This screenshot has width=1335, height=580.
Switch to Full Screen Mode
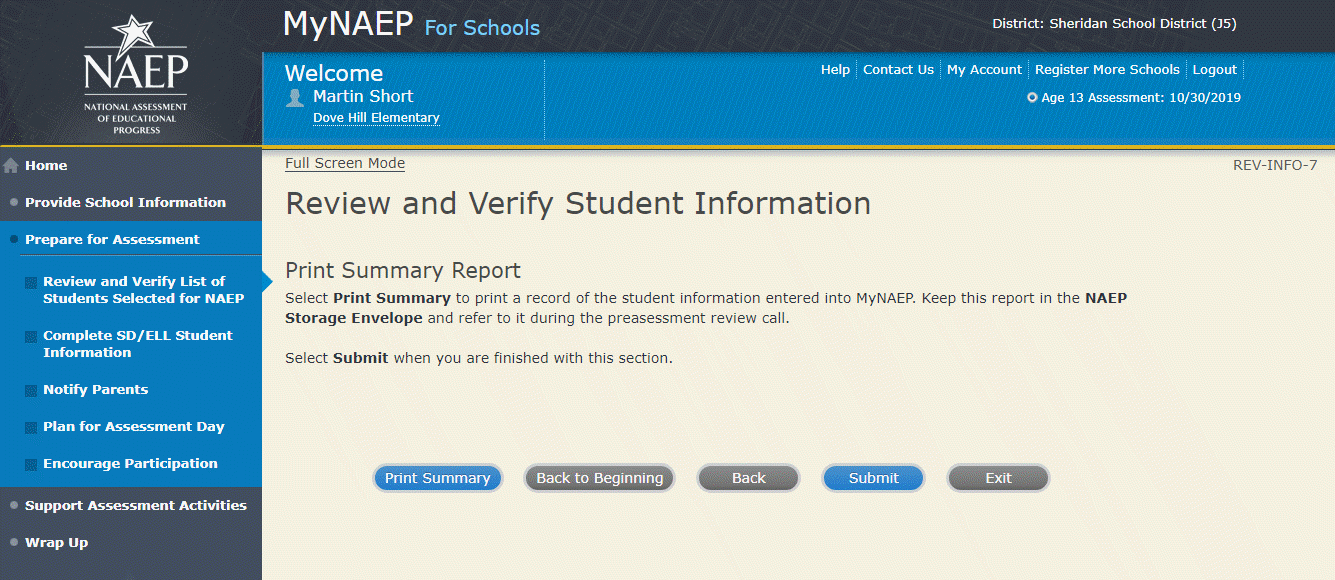coord(345,164)
